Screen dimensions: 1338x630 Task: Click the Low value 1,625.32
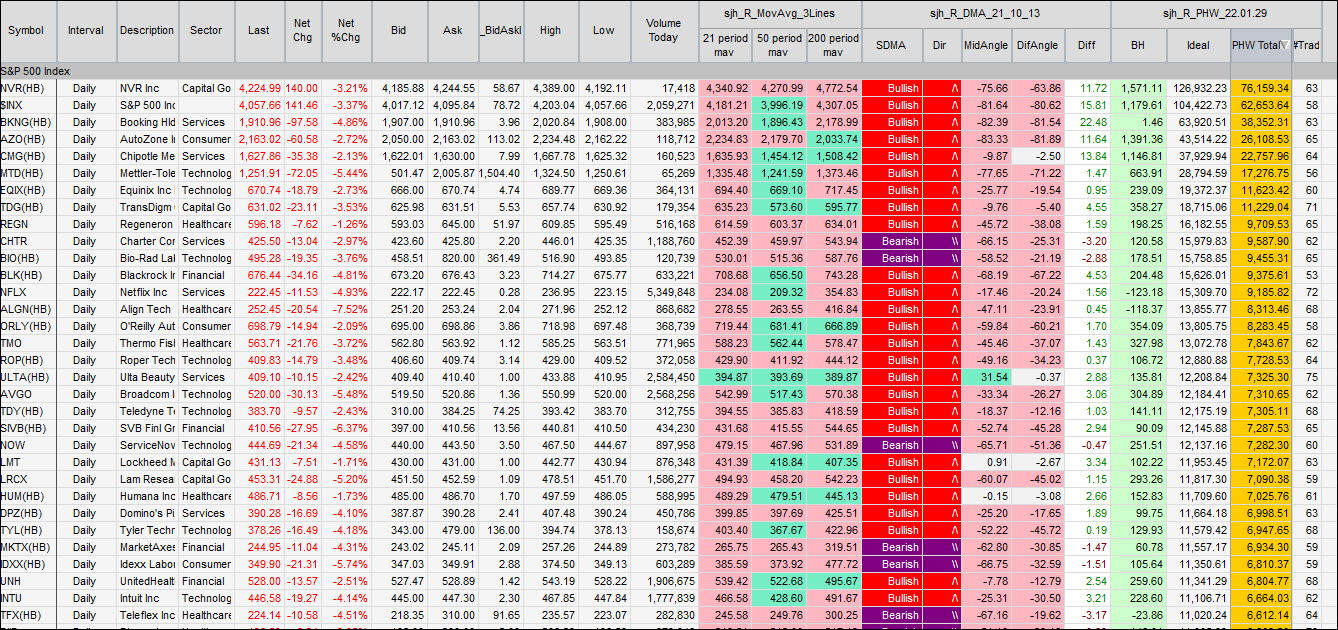click(x=603, y=156)
